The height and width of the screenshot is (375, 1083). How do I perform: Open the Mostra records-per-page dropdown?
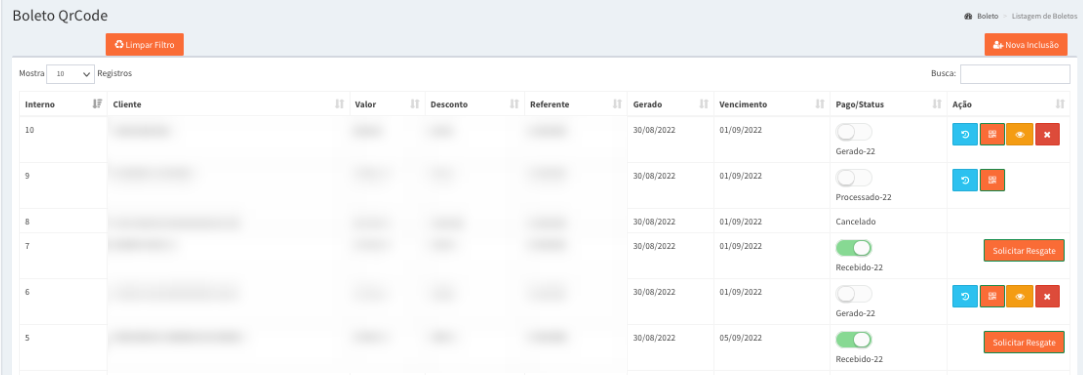[x=70, y=73]
